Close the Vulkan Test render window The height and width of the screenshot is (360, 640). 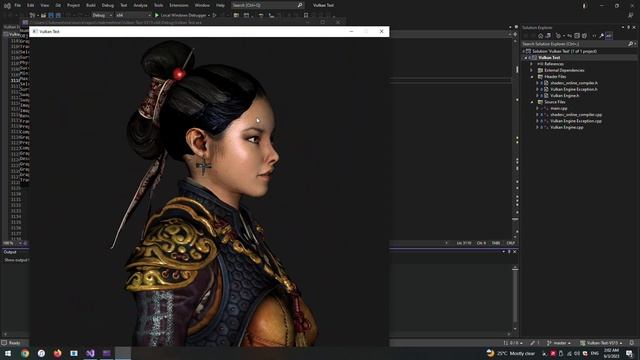click(x=382, y=31)
